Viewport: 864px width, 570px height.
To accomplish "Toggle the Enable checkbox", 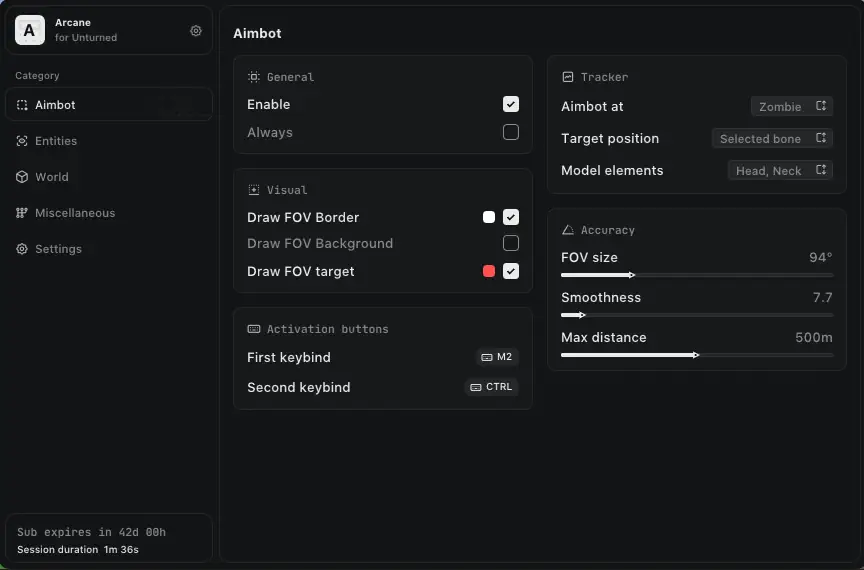I will (x=511, y=104).
